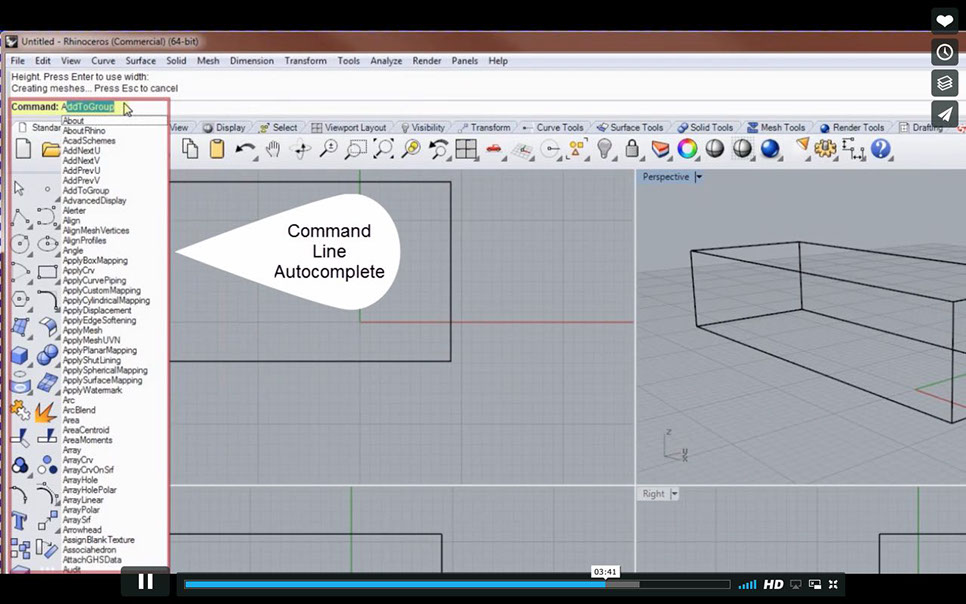Click the Undo View Change icon

pyautogui.click(x=439, y=149)
